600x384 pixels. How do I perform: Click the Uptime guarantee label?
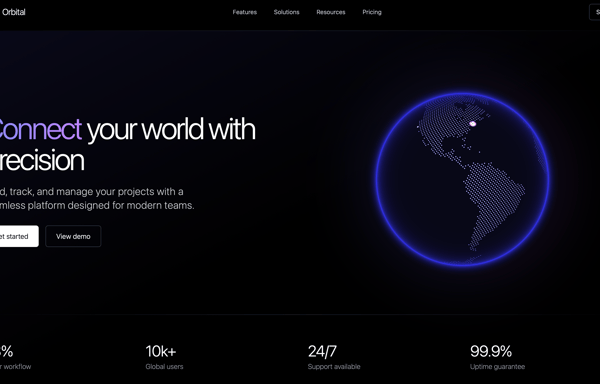pos(497,366)
